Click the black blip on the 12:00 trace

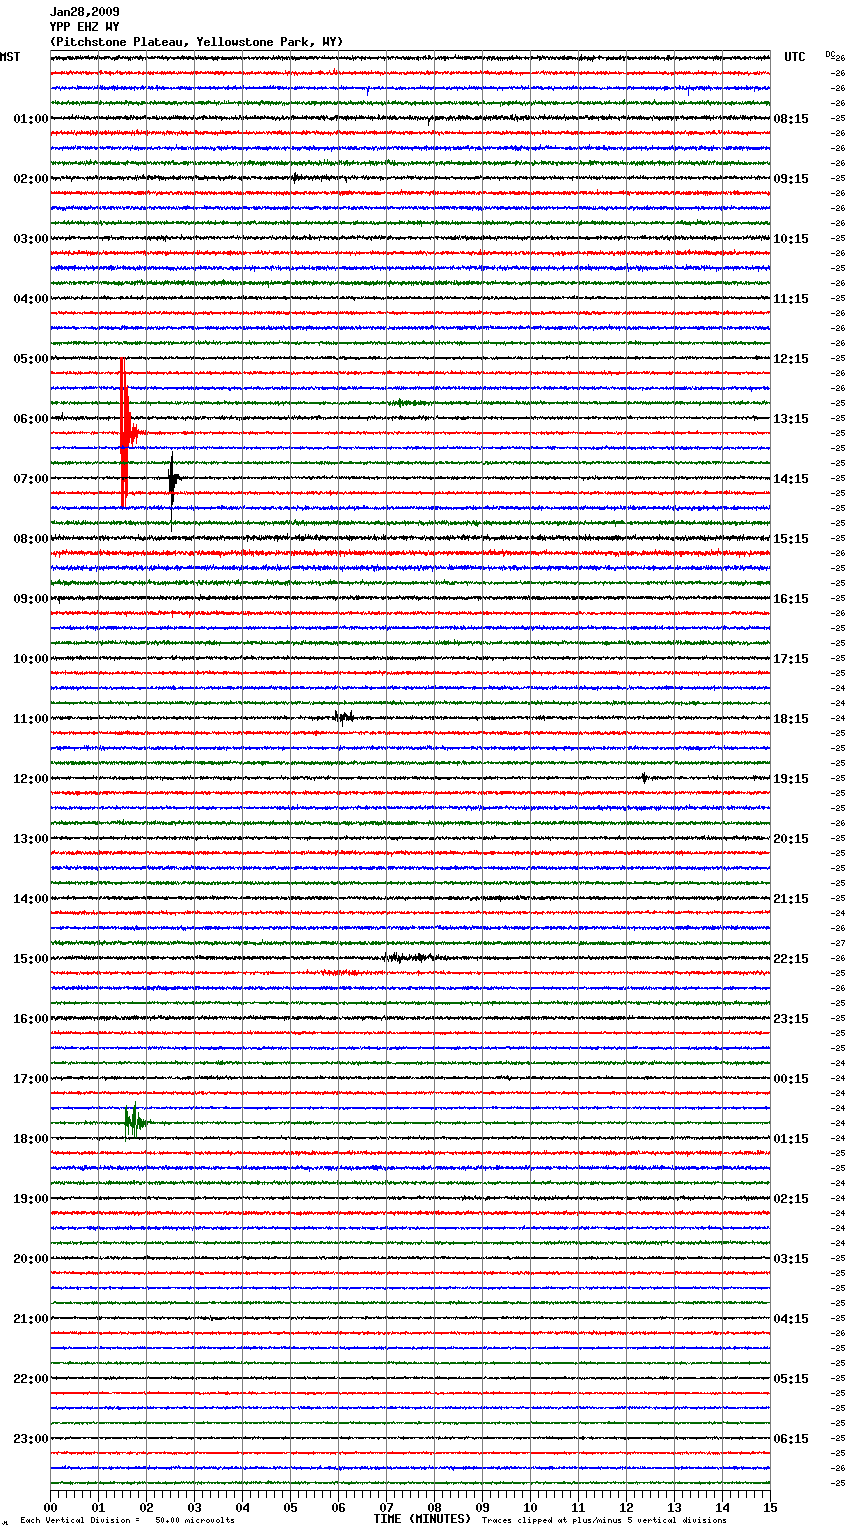click(x=644, y=777)
